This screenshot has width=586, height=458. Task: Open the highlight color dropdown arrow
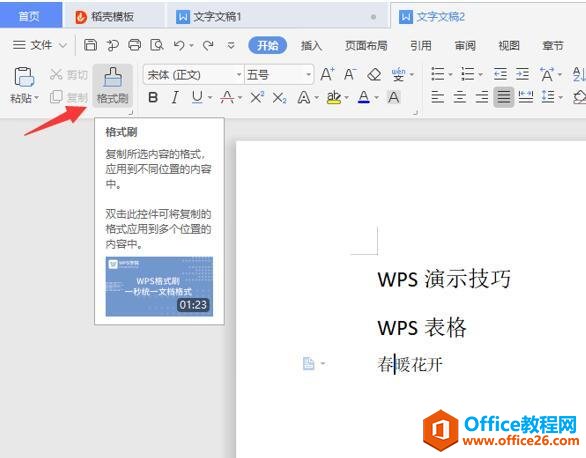click(x=346, y=98)
